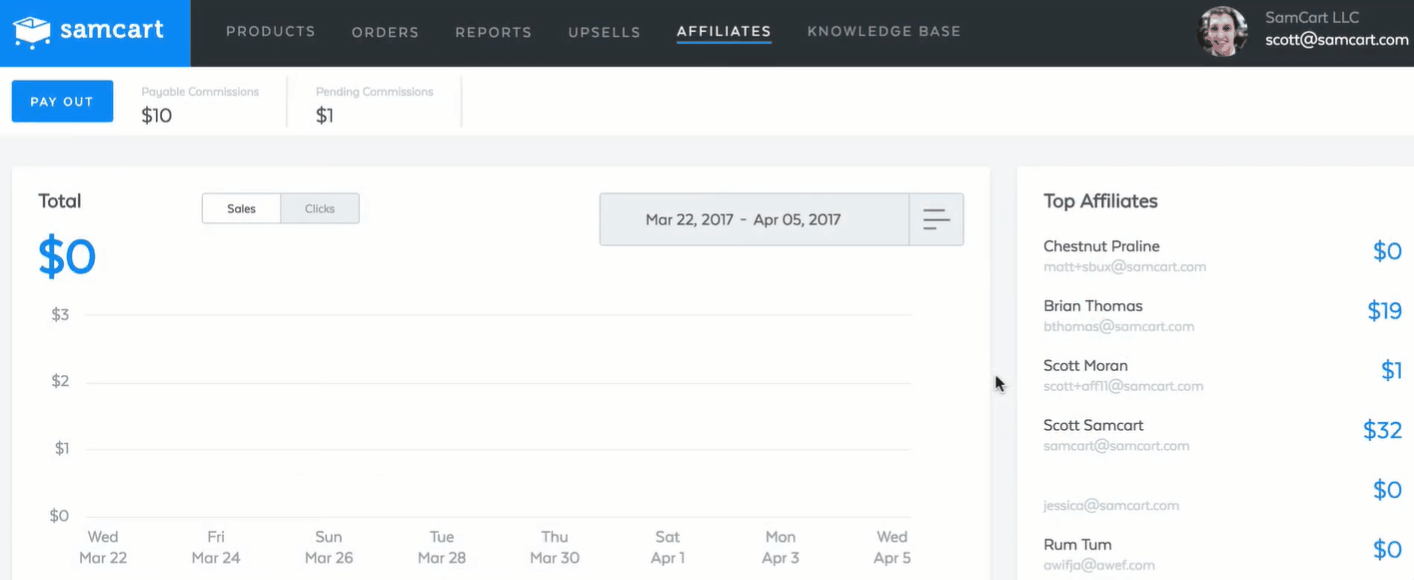Click the Pay Out button
The image size is (1414, 580).
[x=62, y=101]
